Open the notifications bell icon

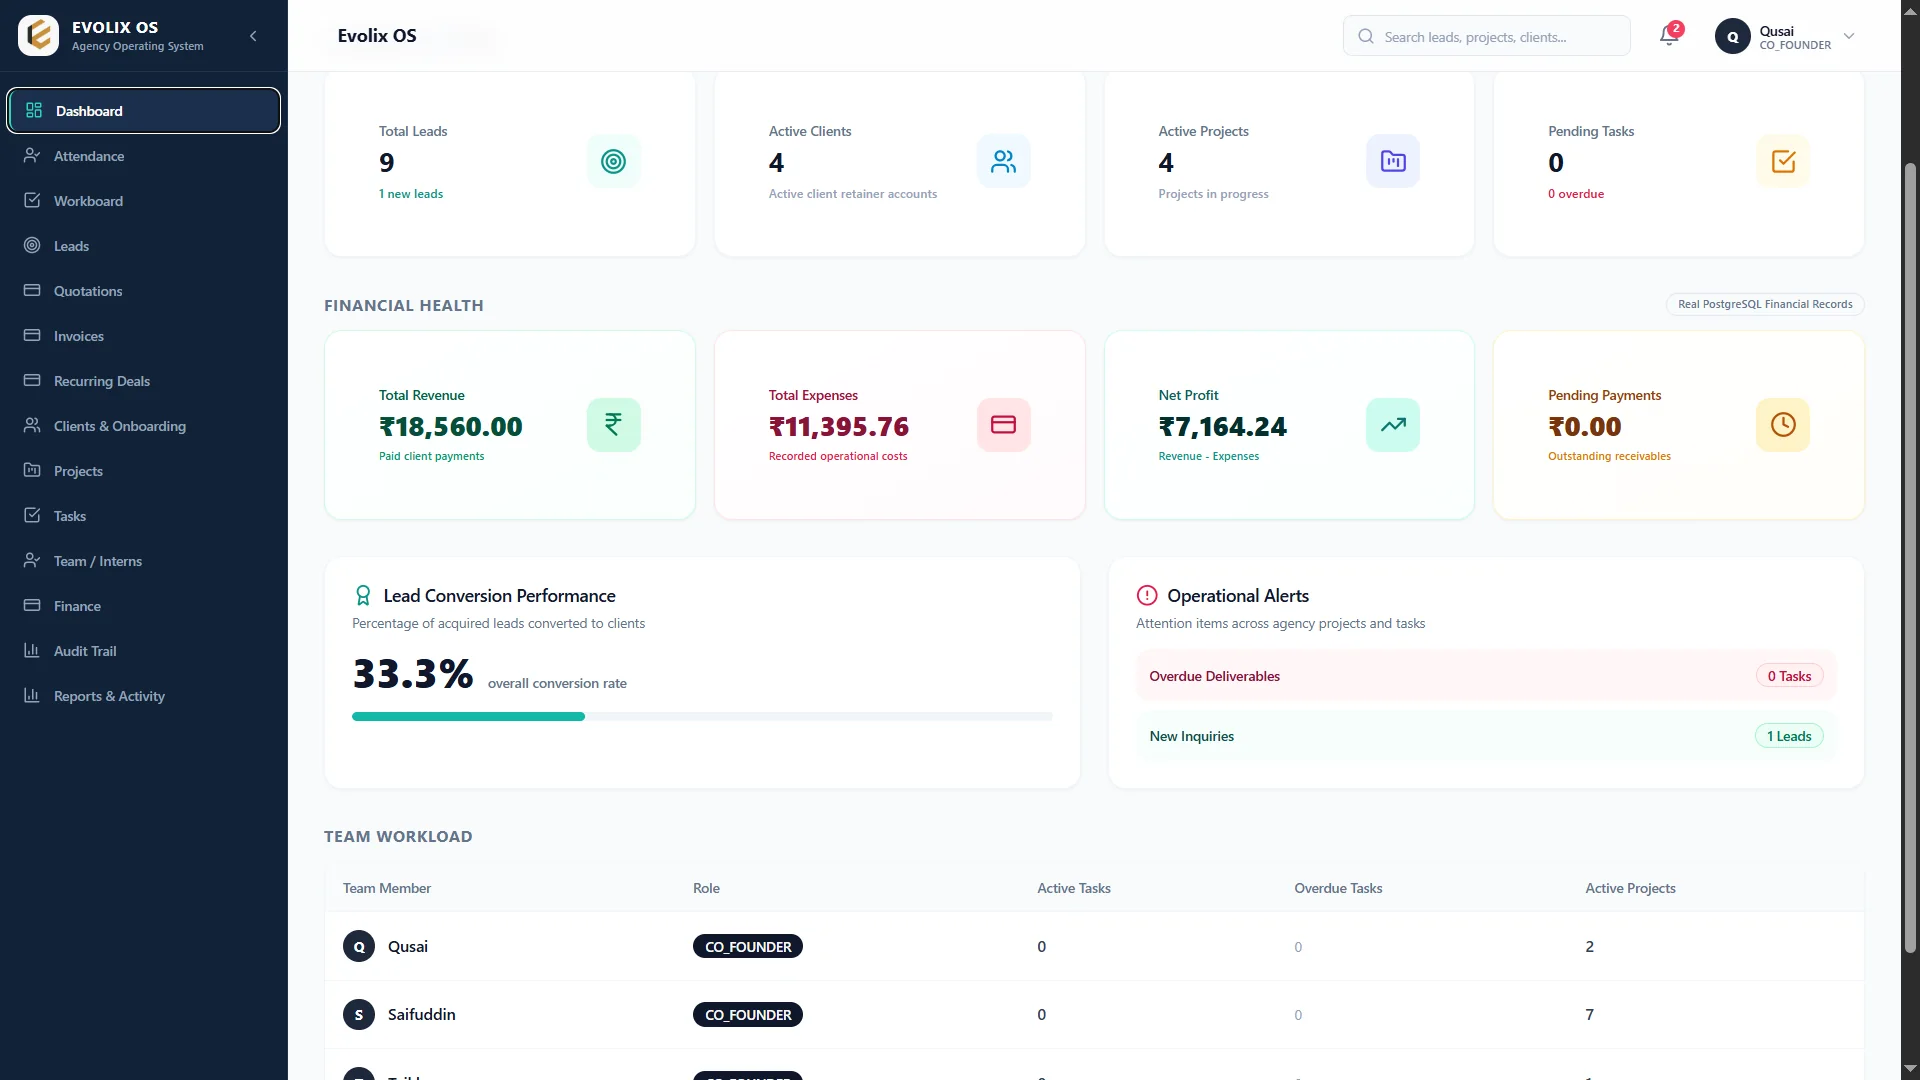(1668, 36)
